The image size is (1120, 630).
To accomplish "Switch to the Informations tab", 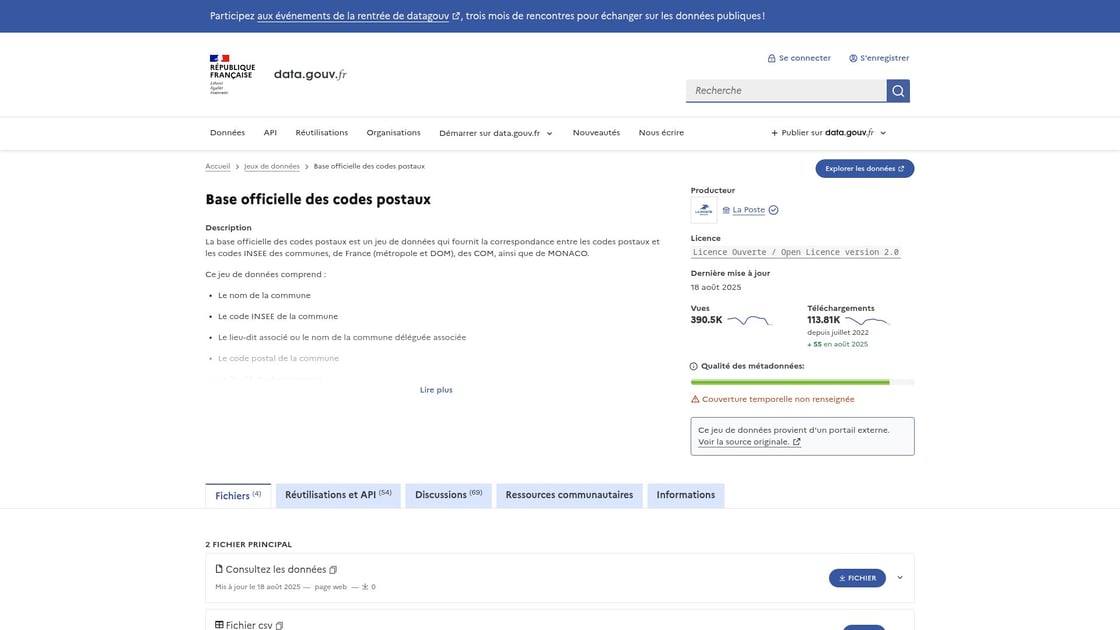I will (x=686, y=495).
